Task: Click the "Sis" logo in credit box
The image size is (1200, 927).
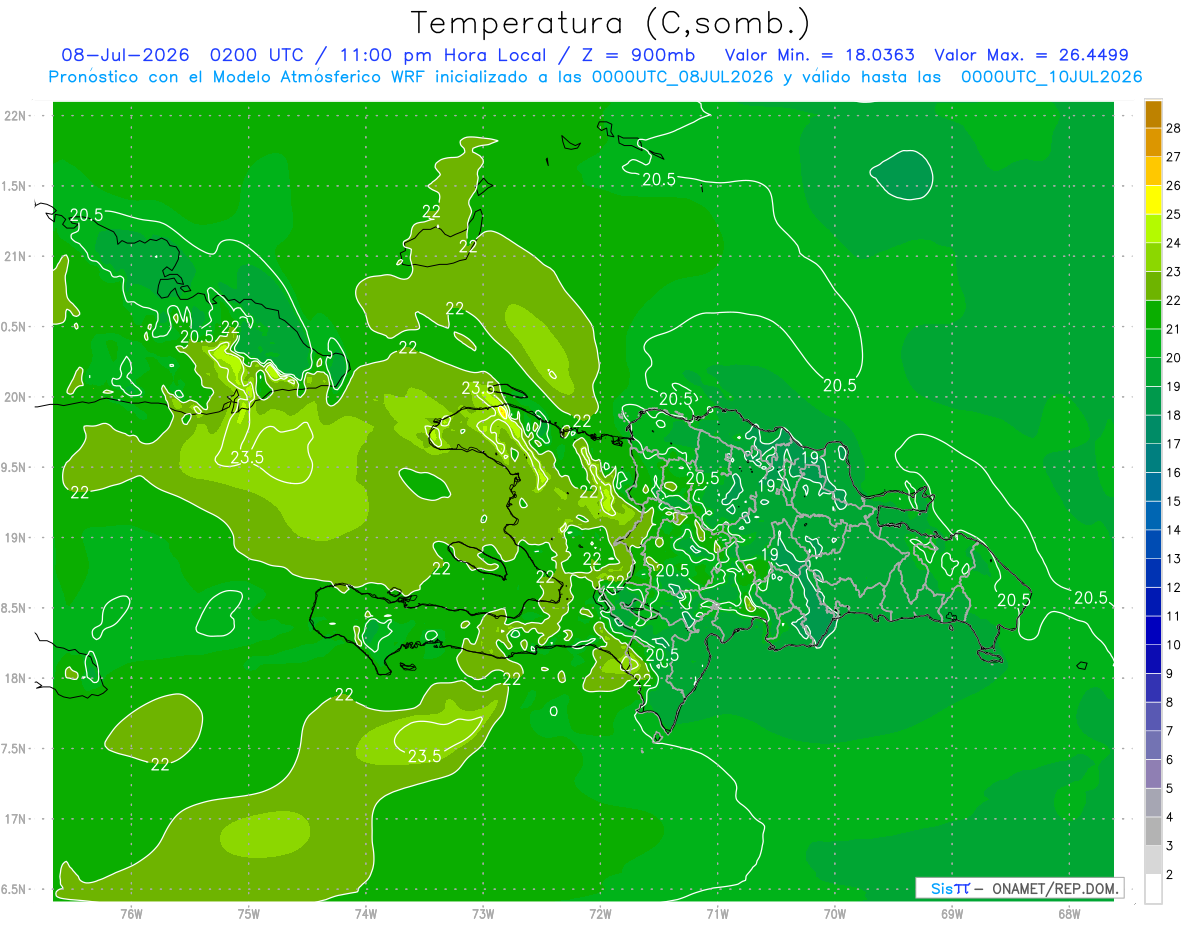Action: coord(941,888)
